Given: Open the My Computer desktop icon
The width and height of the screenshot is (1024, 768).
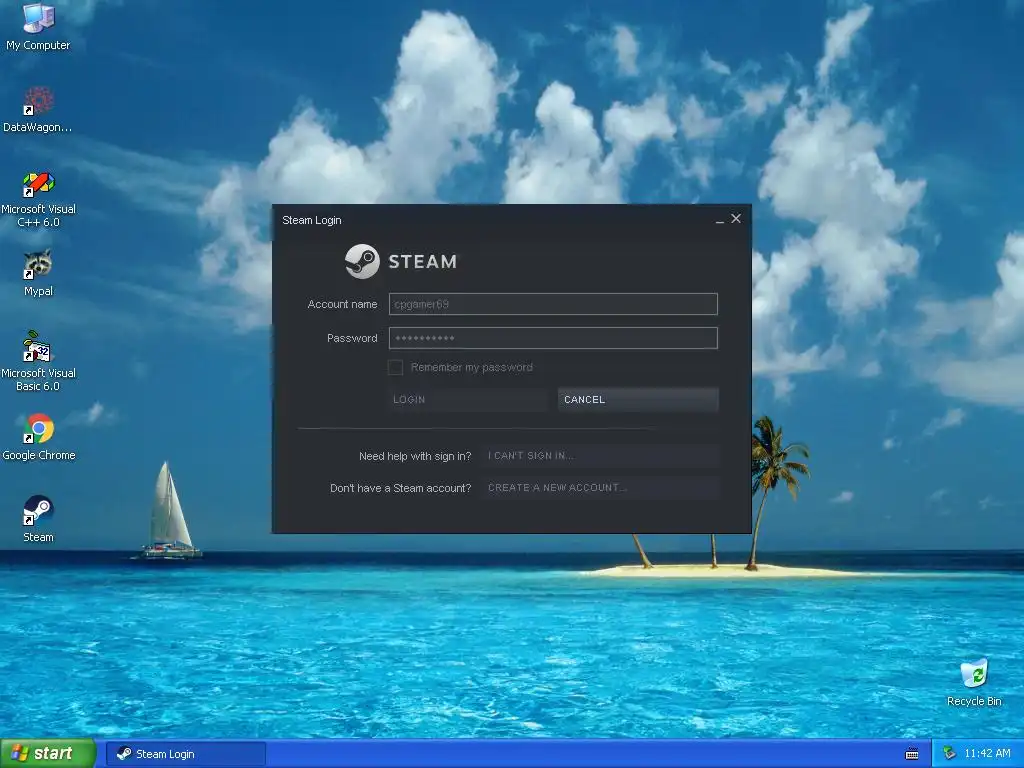Looking at the screenshot, I should coord(38,27).
